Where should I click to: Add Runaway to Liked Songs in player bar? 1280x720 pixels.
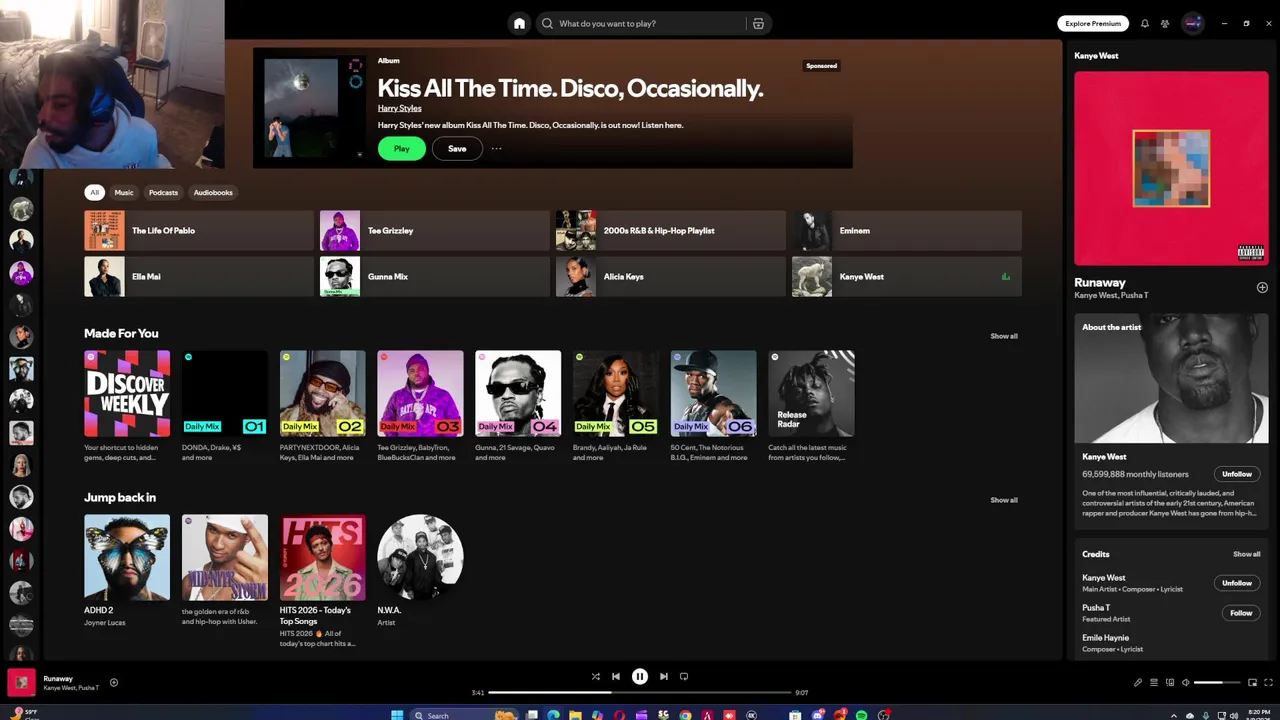(x=114, y=682)
